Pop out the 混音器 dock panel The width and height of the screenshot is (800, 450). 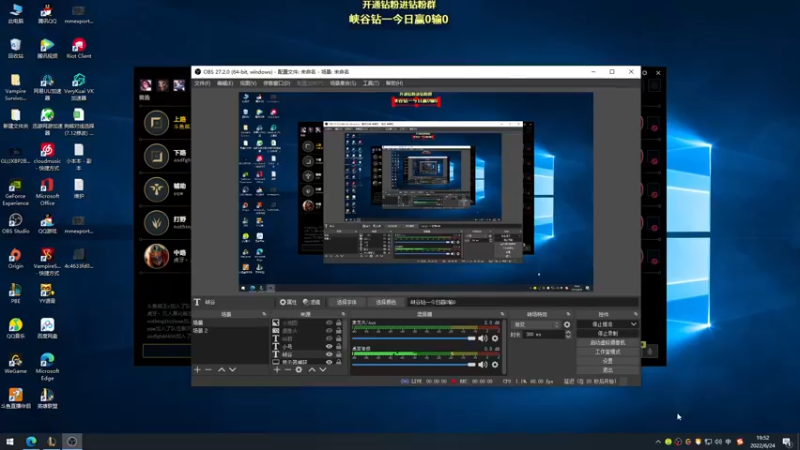coord(502,314)
